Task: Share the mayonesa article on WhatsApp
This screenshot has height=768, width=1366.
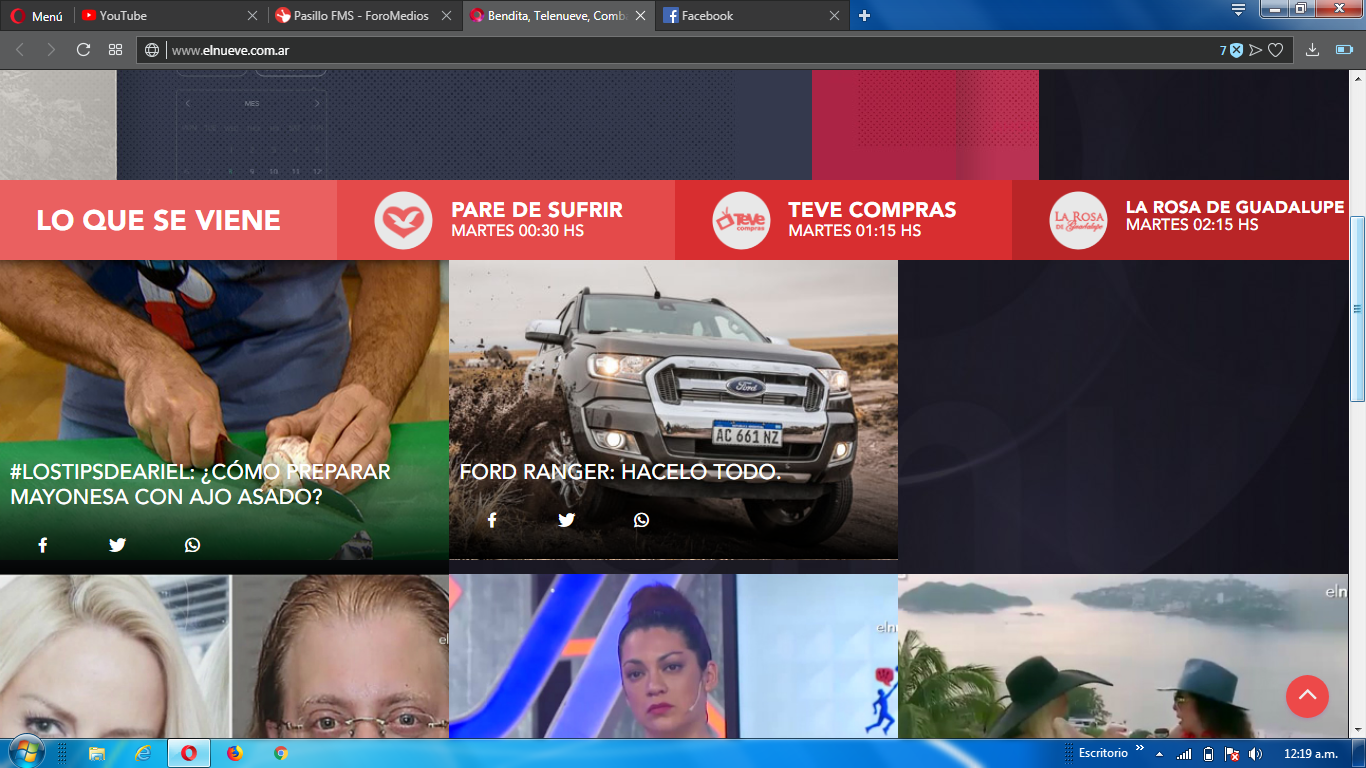Action: 192,545
